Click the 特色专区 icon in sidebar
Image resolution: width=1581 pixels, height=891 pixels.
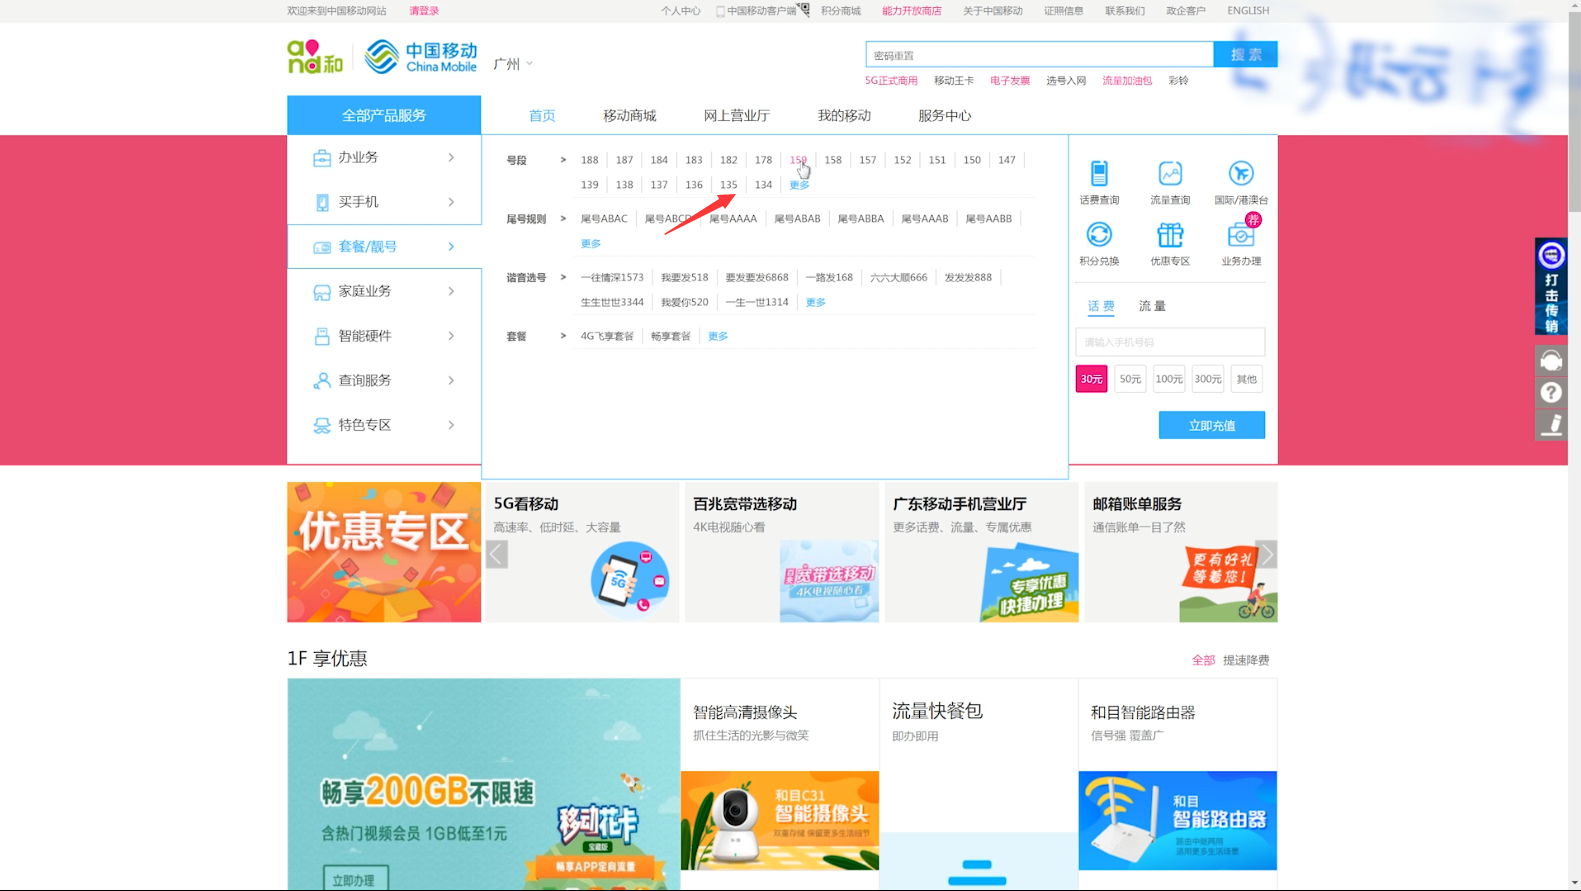[321, 425]
